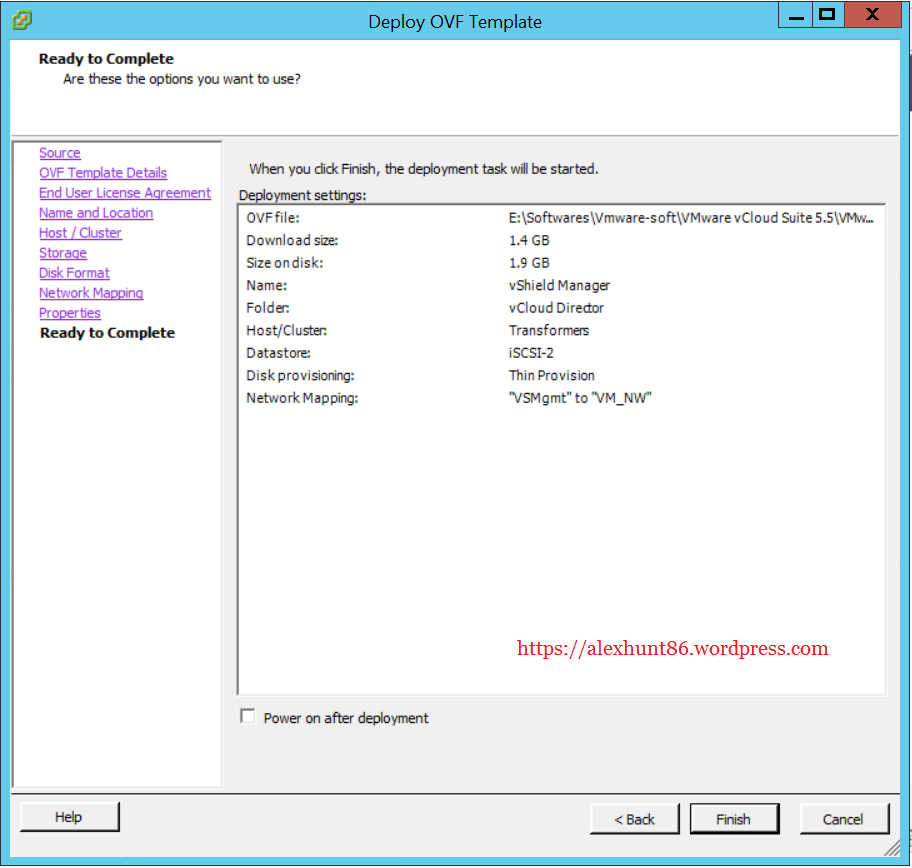
Task: Return to Name and Location step
Action: 96,213
